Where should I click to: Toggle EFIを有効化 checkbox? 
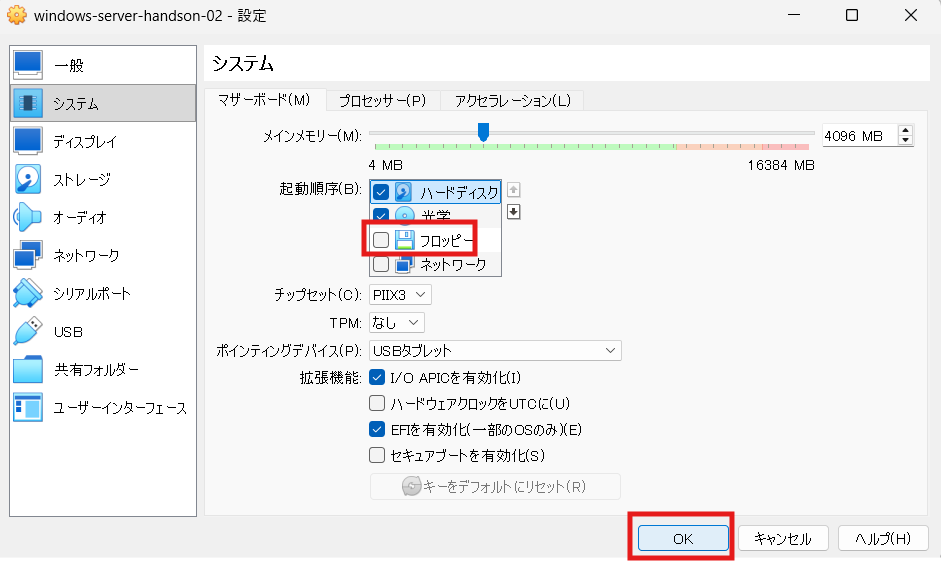(x=377, y=429)
